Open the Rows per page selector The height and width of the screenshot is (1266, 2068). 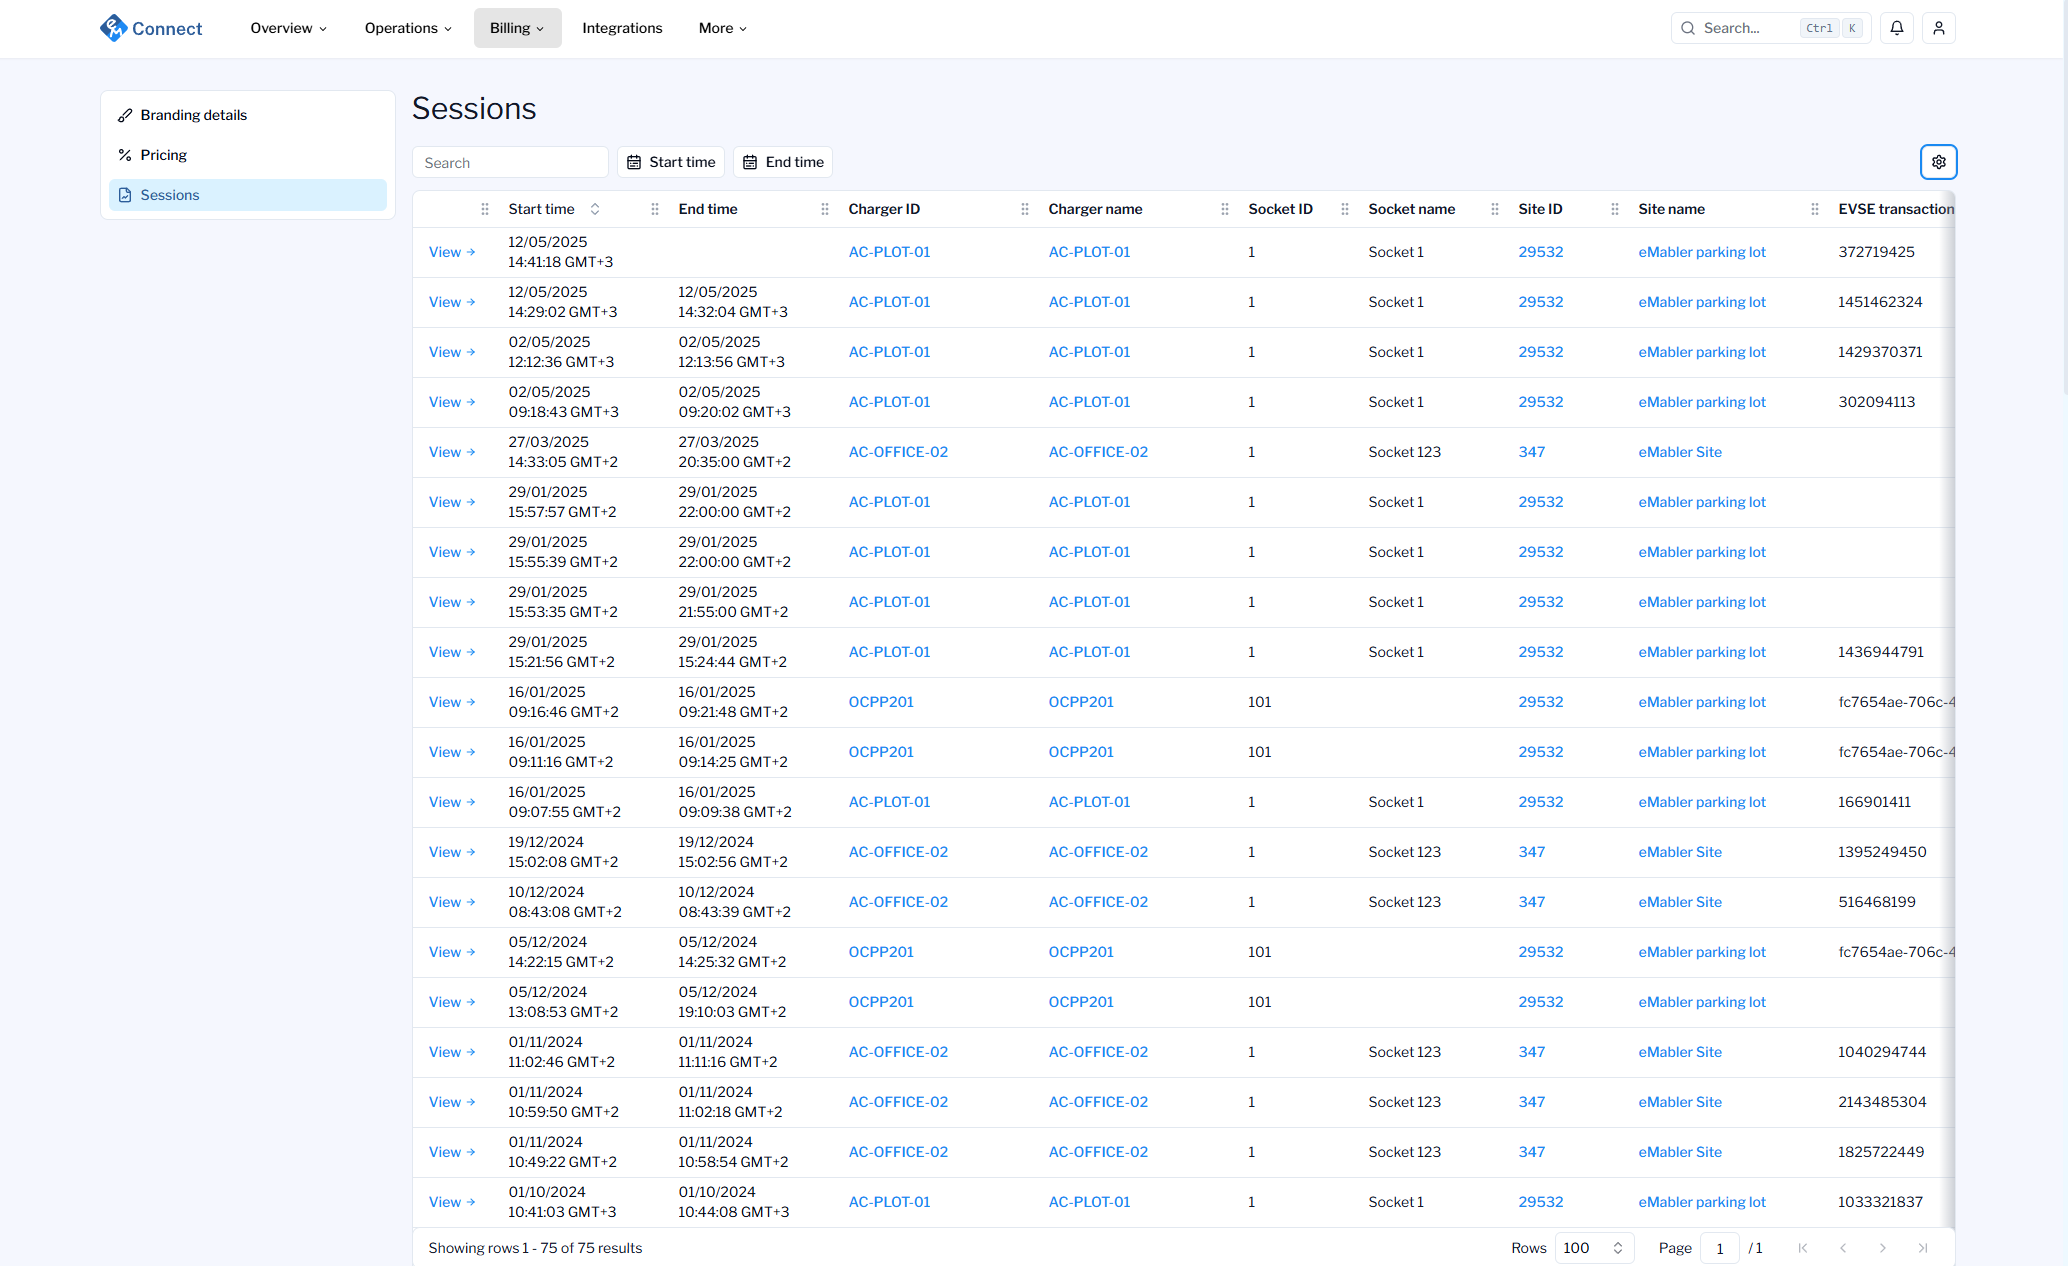(x=1593, y=1248)
